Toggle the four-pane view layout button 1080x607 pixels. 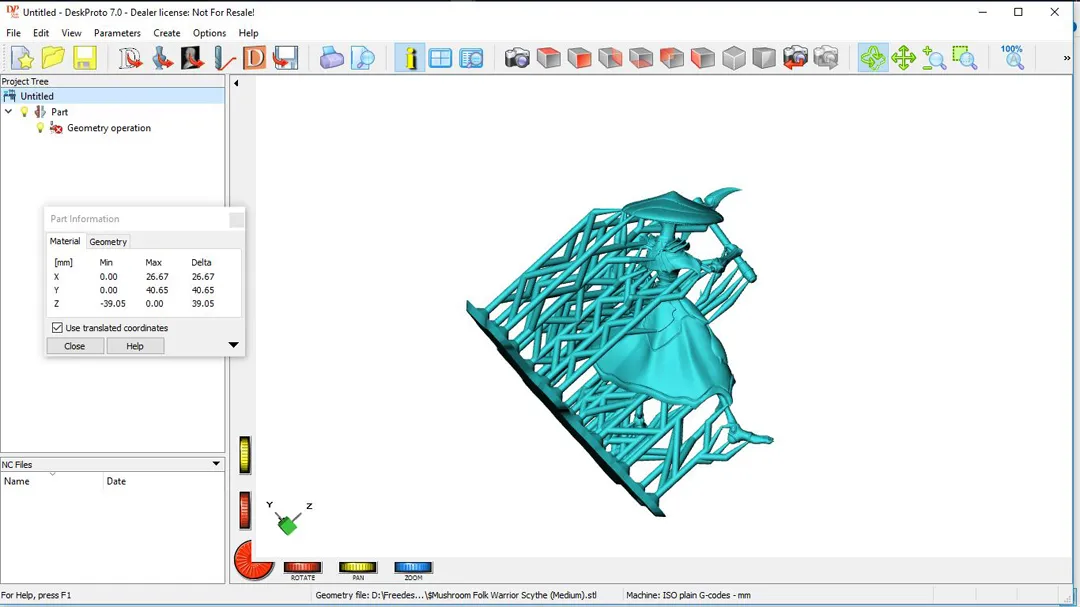[440, 58]
